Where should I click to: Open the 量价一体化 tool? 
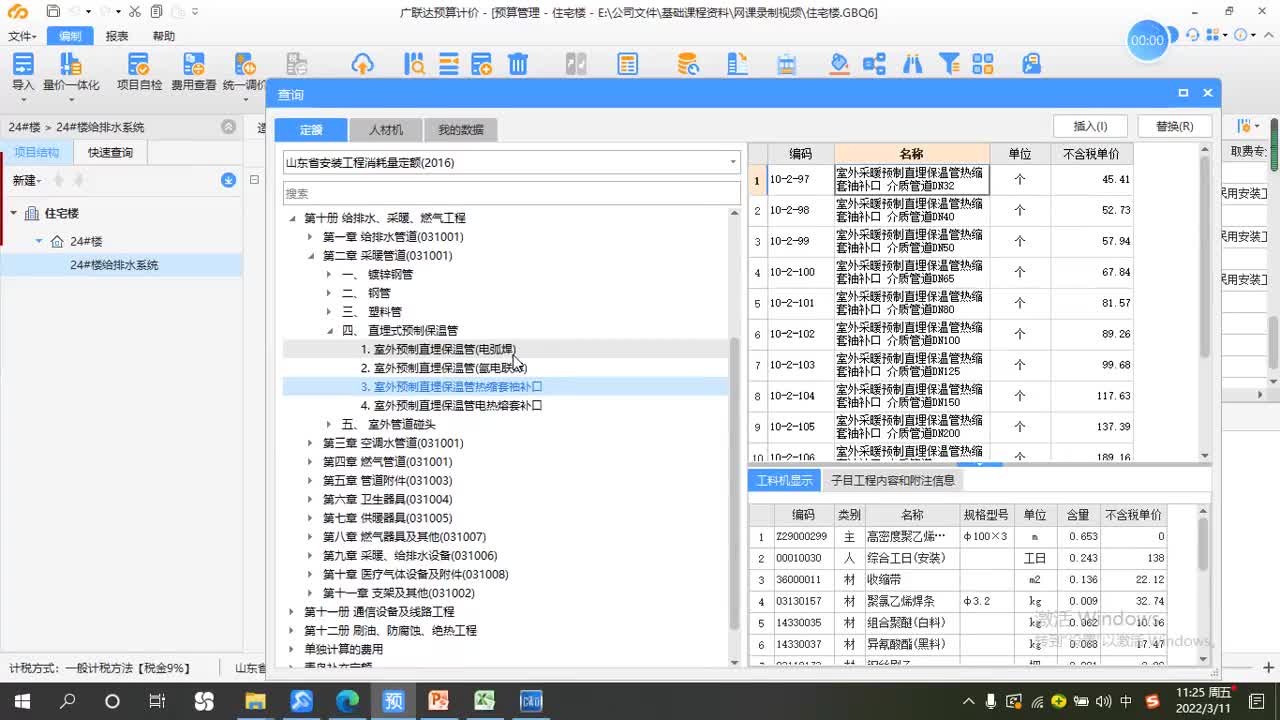pyautogui.click(x=71, y=73)
